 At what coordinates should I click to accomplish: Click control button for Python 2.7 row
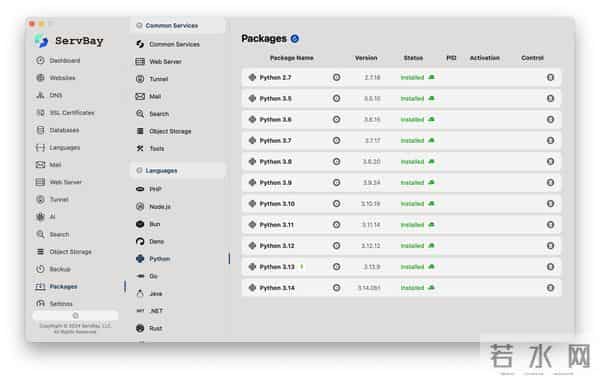pyautogui.click(x=550, y=77)
